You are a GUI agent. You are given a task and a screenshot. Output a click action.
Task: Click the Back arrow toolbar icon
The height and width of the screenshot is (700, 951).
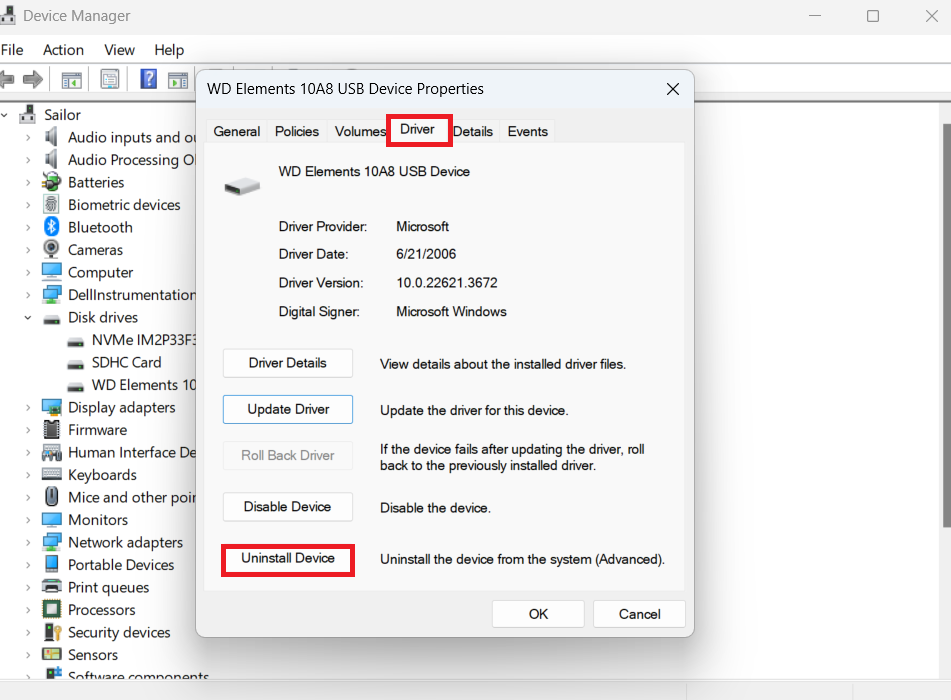7,79
